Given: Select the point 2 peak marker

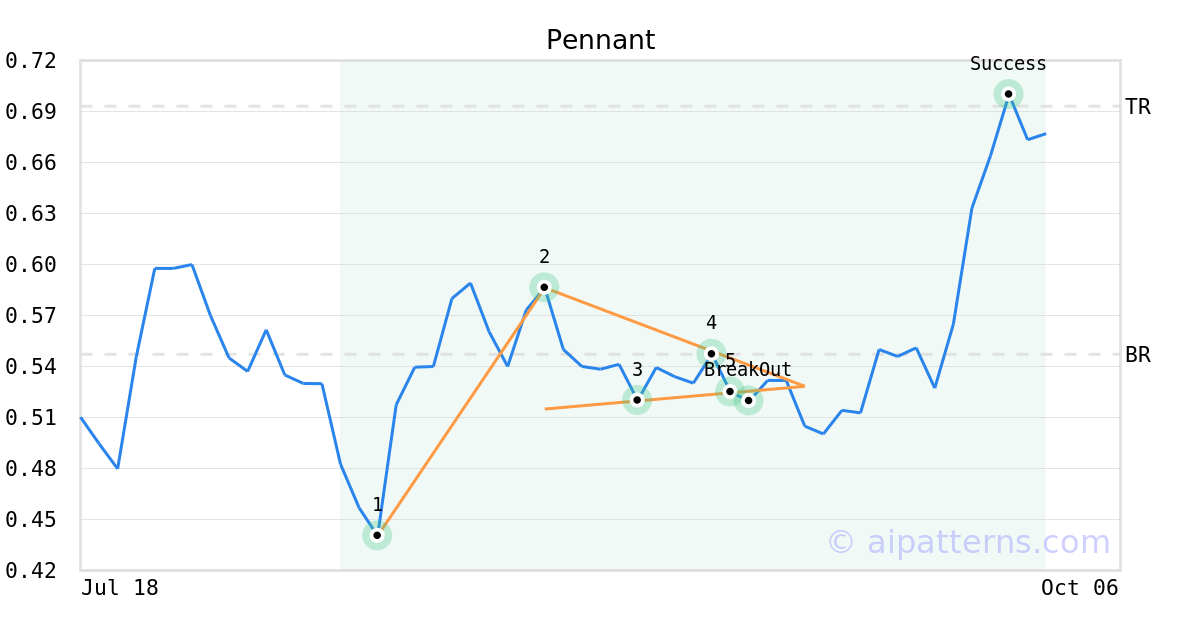Looking at the screenshot, I should tap(544, 287).
